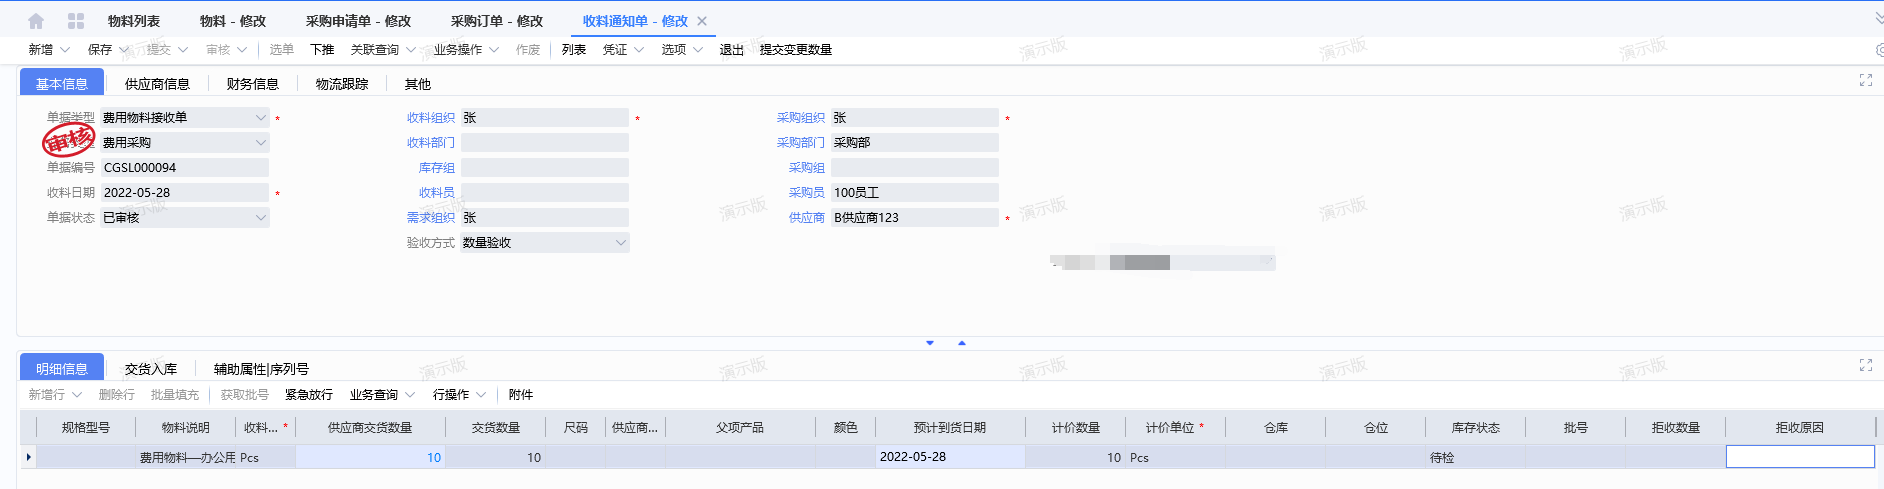Close the 收料通知单 - 修改 tab
1884x489 pixels.
tap(702, 21)
